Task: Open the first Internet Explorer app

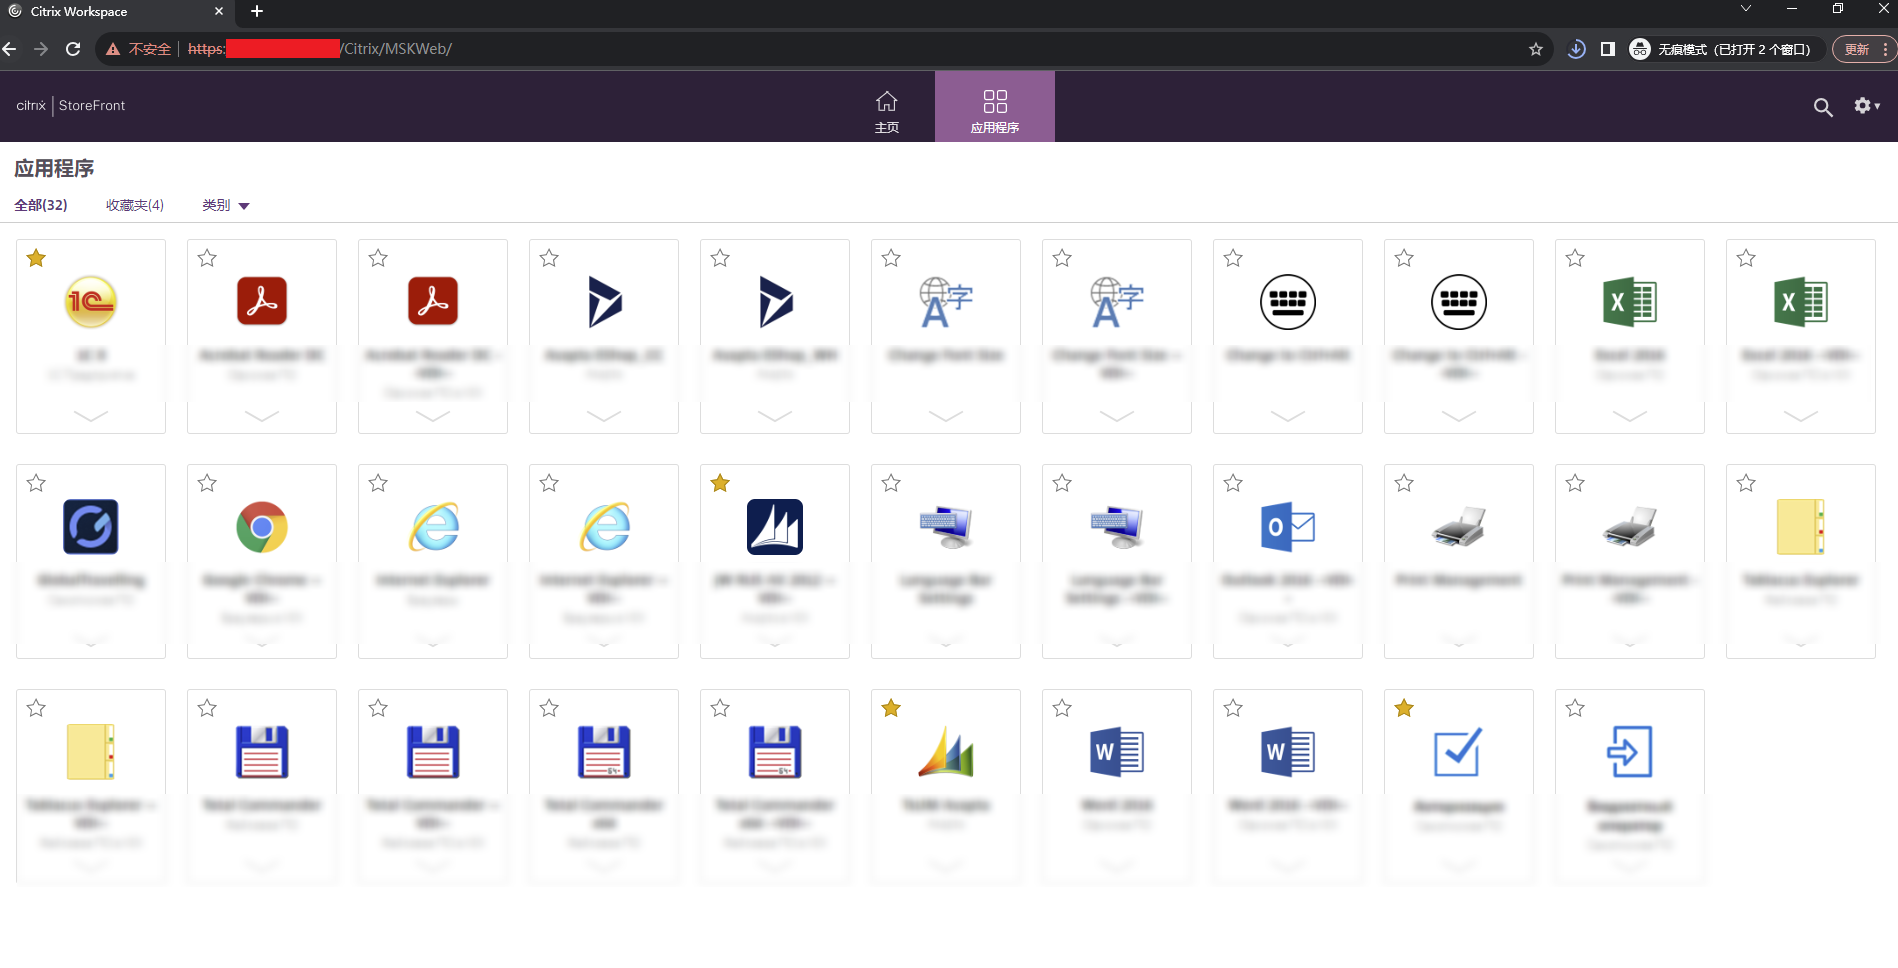Action: point(433,527)
